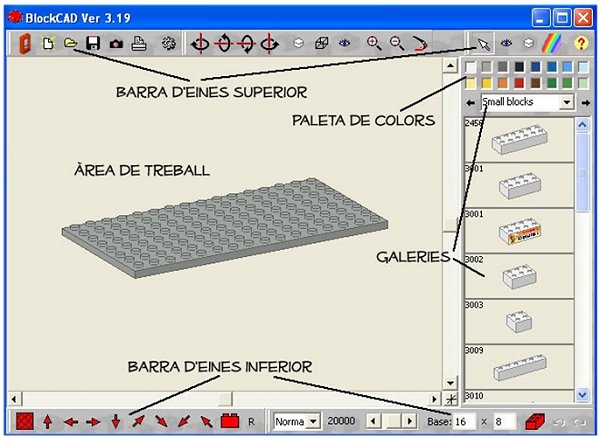Toggle the eye icon left of zoom in

(346, 44)
